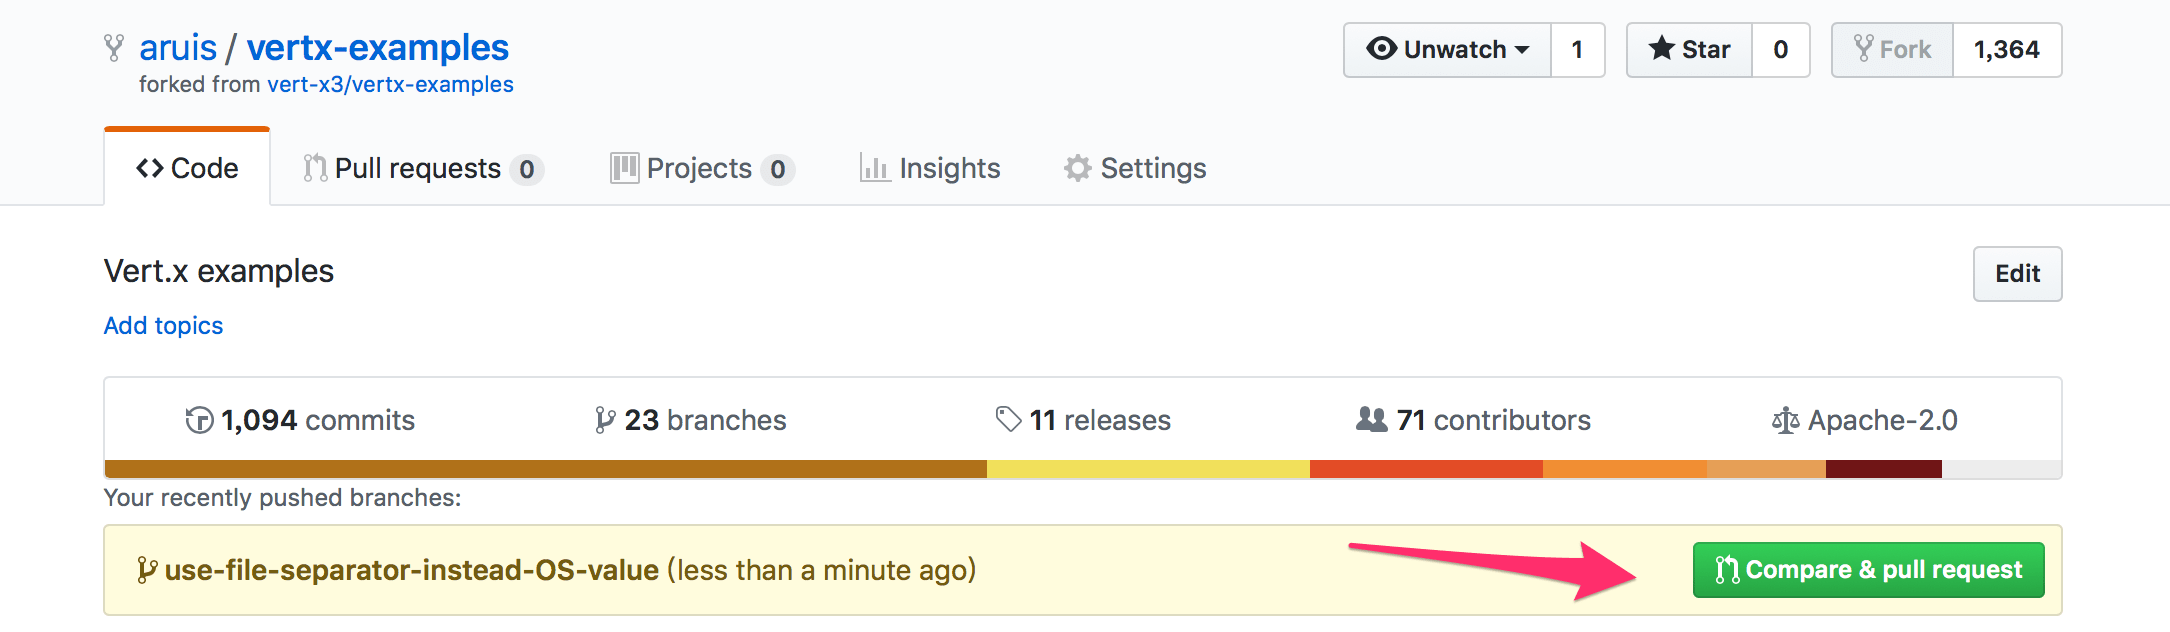This screenshot has height=632, width=2170.
Task: Open the fork count showing 1,364
Action: 2006,50
